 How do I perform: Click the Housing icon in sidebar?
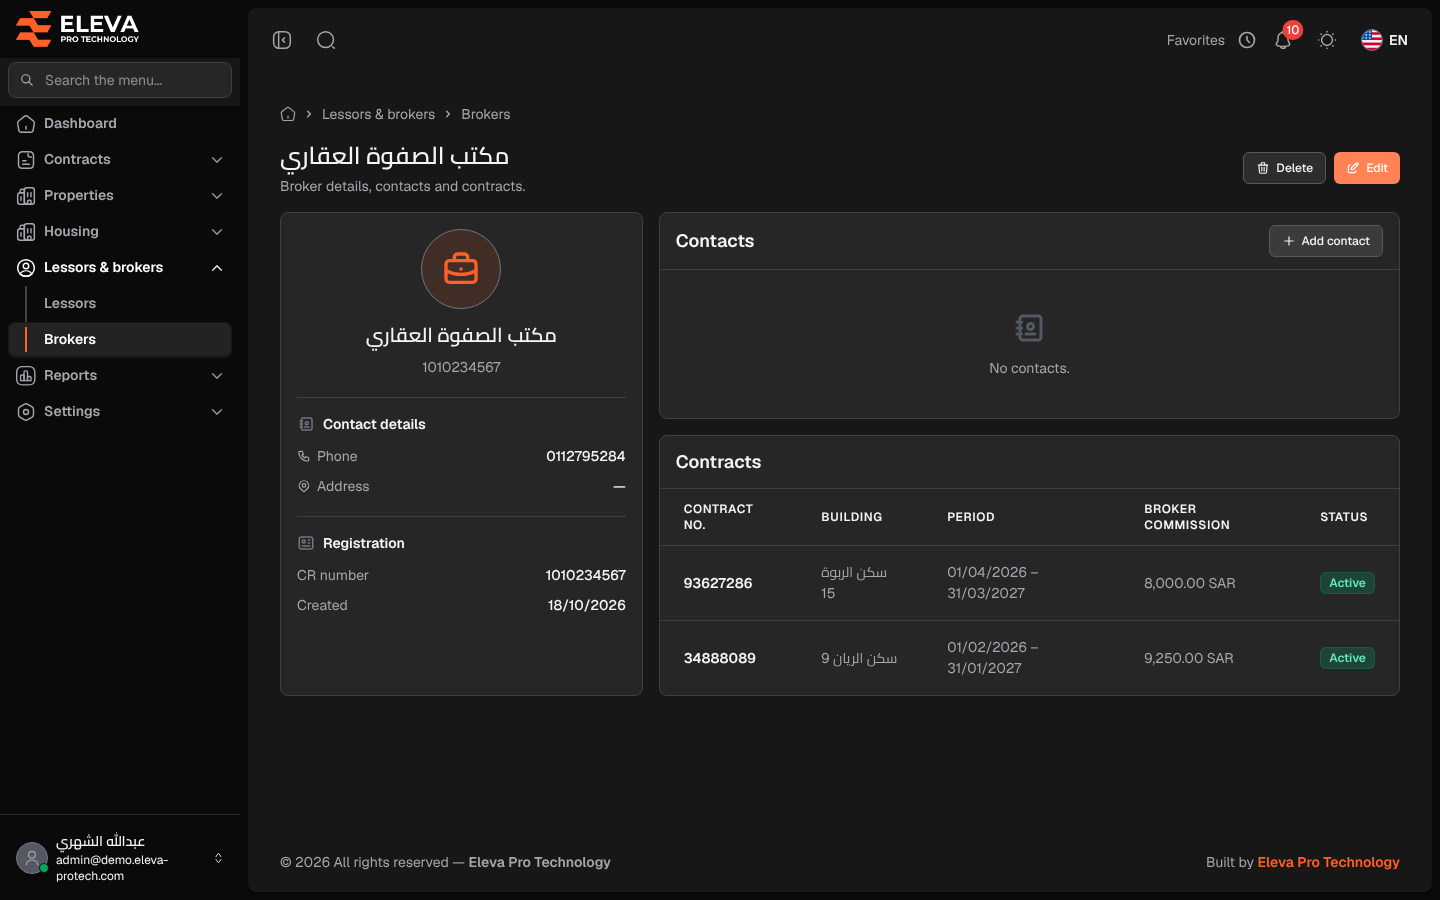[x=26, y=231]
